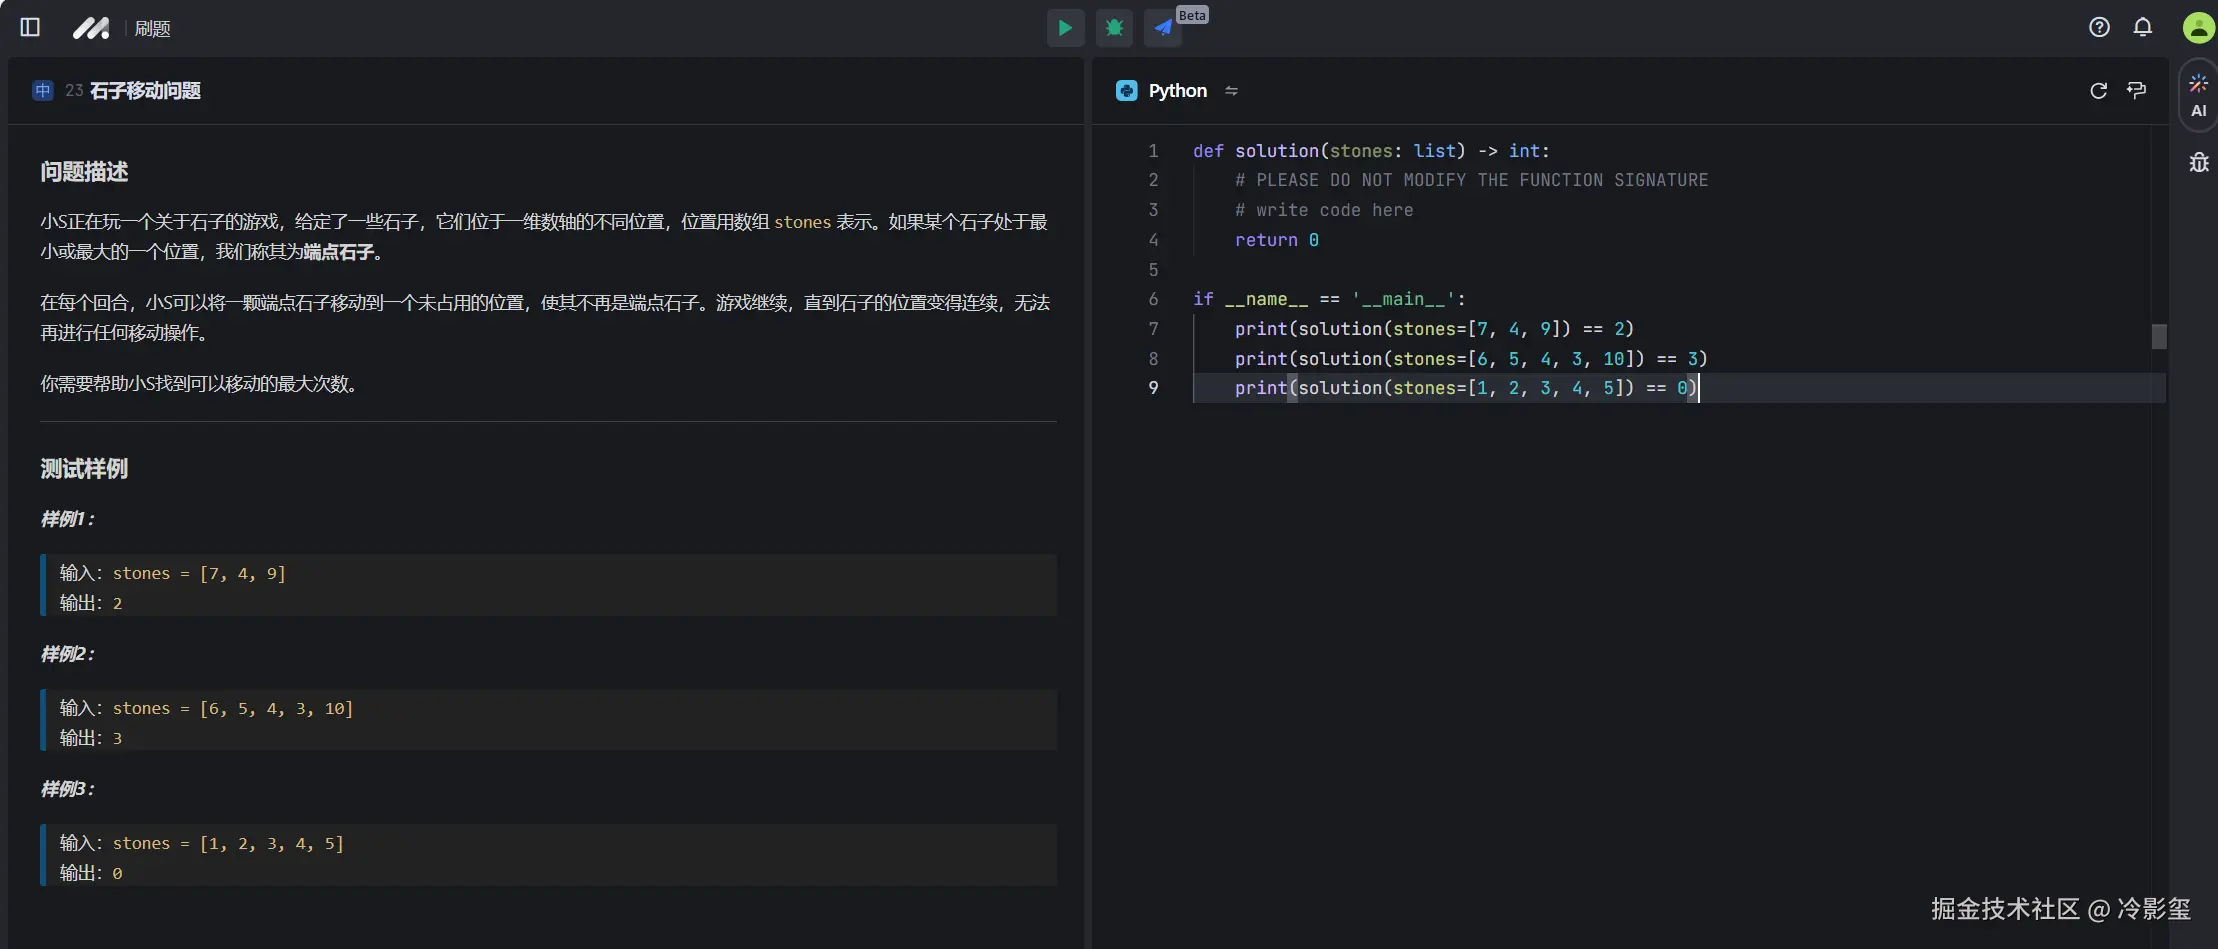This screenshot has height=949, width=2218.
Task: Click the input 'stones = [1, 2, 3, 4, 5]' sample
Action: pyautogui.click(x=228, y=843)
